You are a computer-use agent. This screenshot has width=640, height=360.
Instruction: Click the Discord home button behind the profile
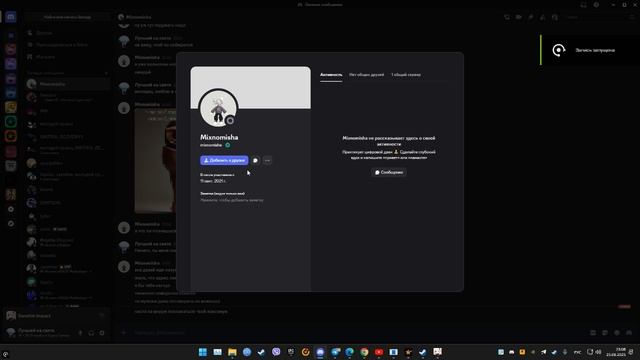pyautogui.click(x=11, y=17)
